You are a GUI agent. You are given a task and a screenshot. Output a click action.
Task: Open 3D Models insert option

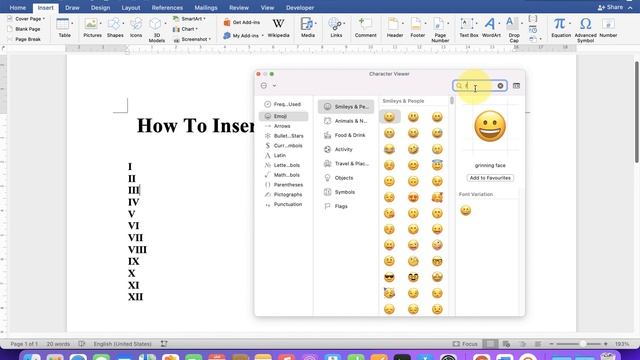(x=157, y=29)
